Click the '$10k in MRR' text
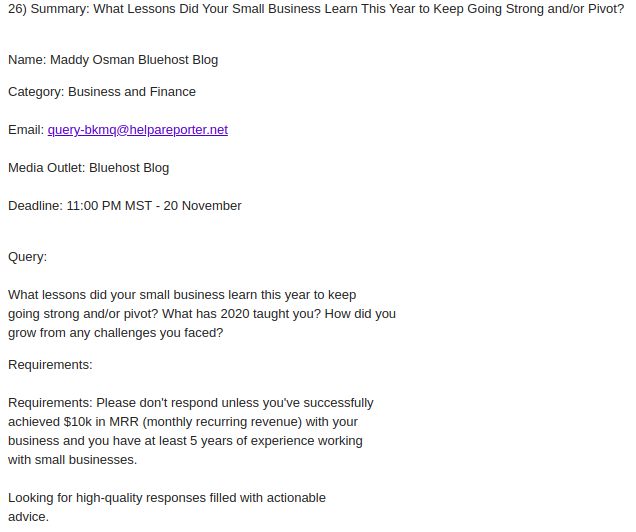Viewport: 636px width, 532px height. (101, 422)
